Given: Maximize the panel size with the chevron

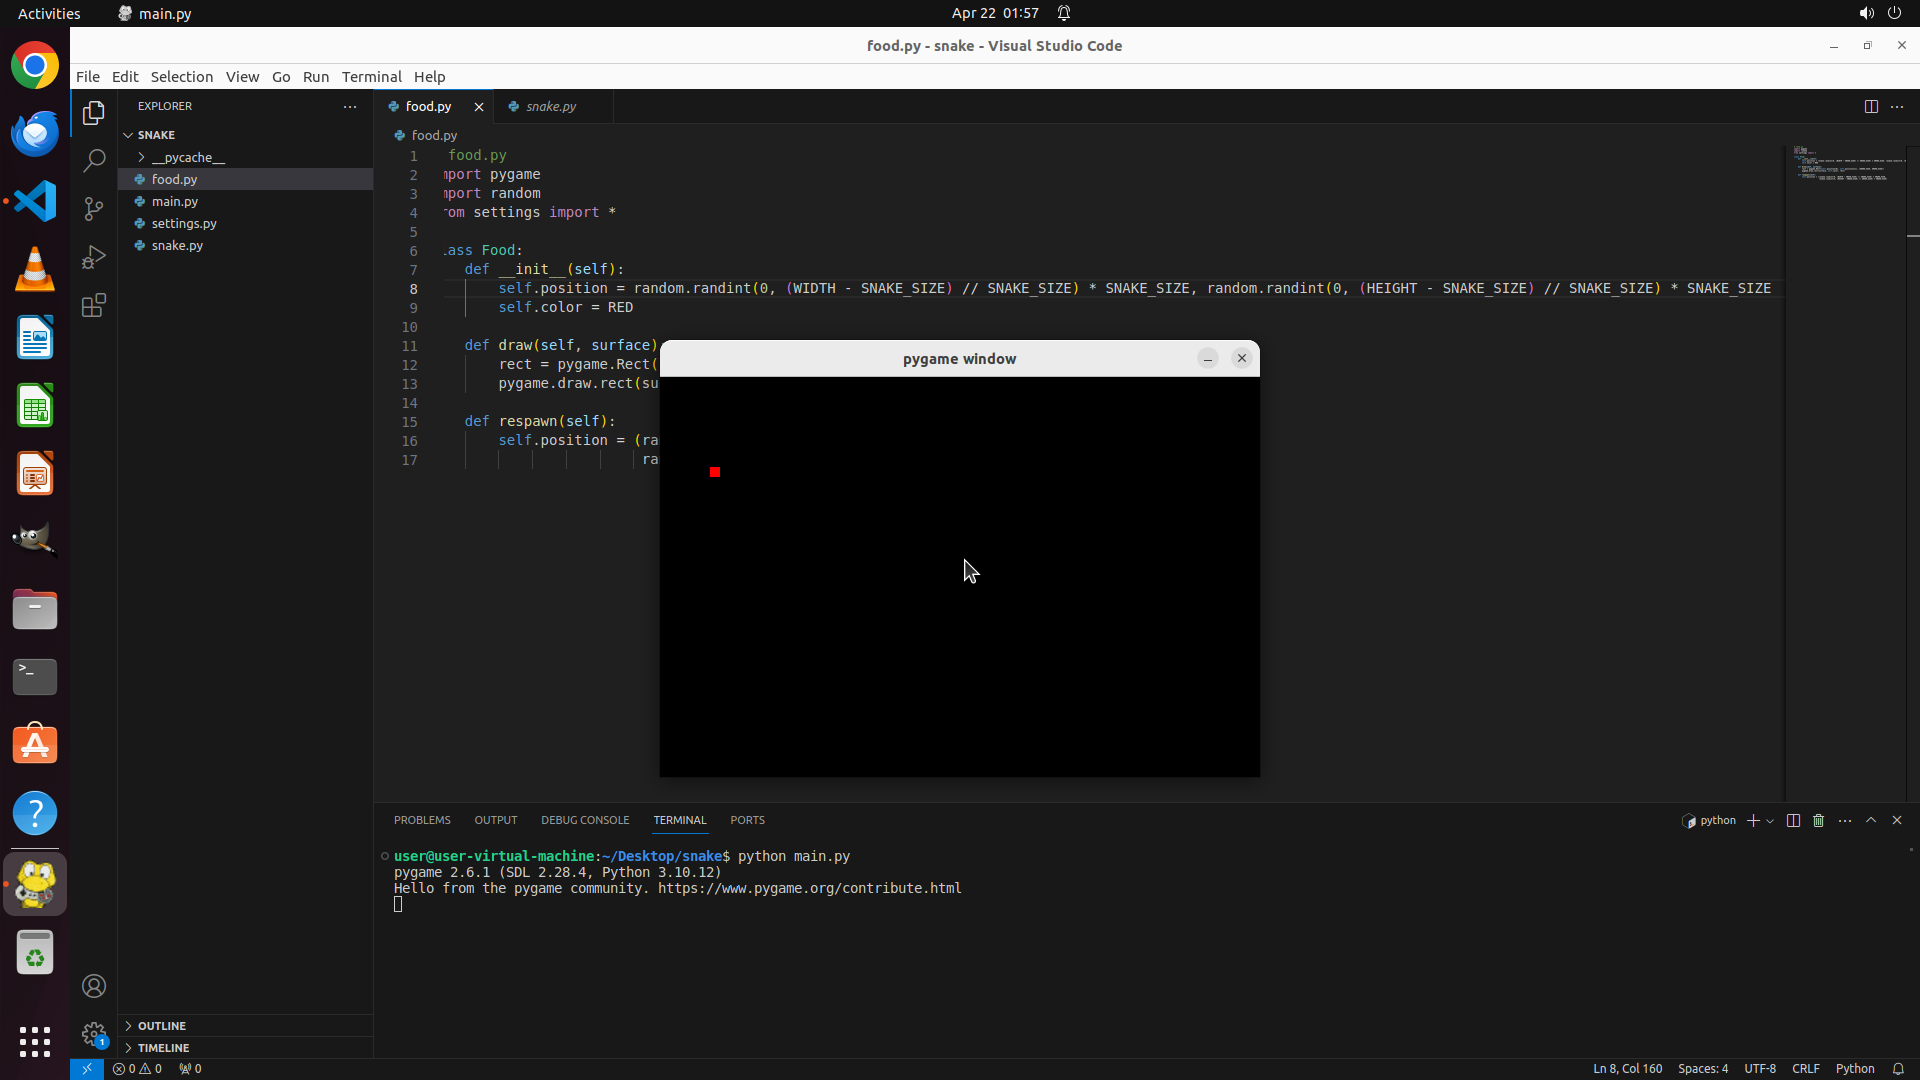Looking at the screenshot, I should (1870, 820).
